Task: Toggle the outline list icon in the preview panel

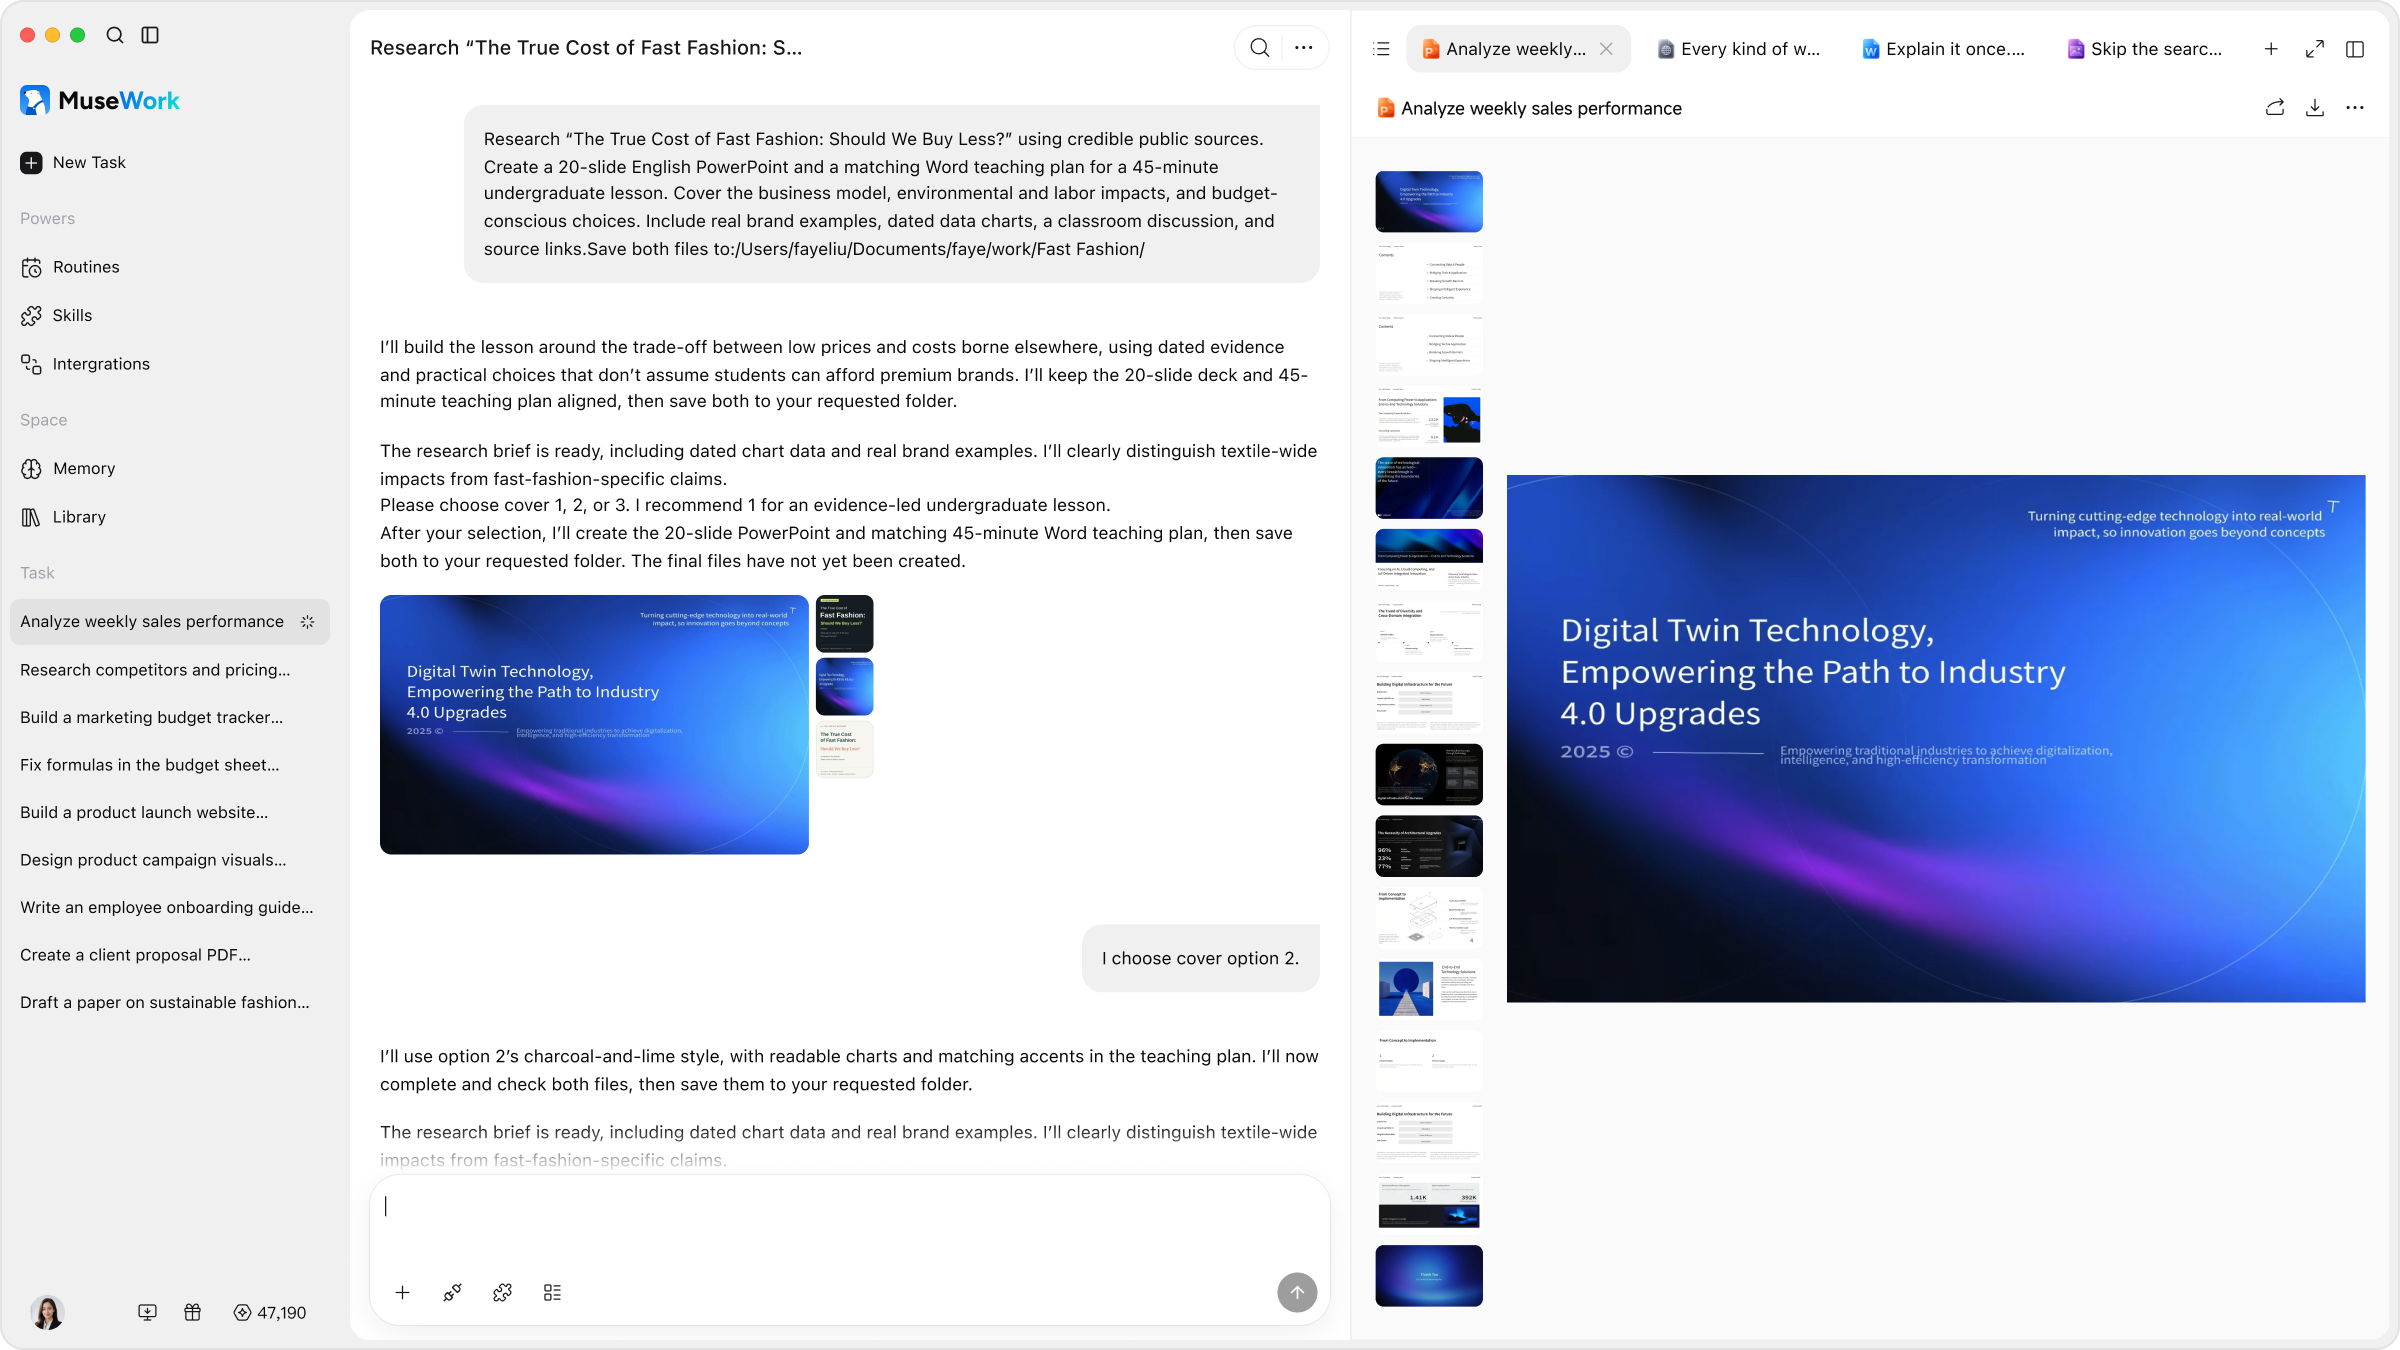Action: [1382, 49]
